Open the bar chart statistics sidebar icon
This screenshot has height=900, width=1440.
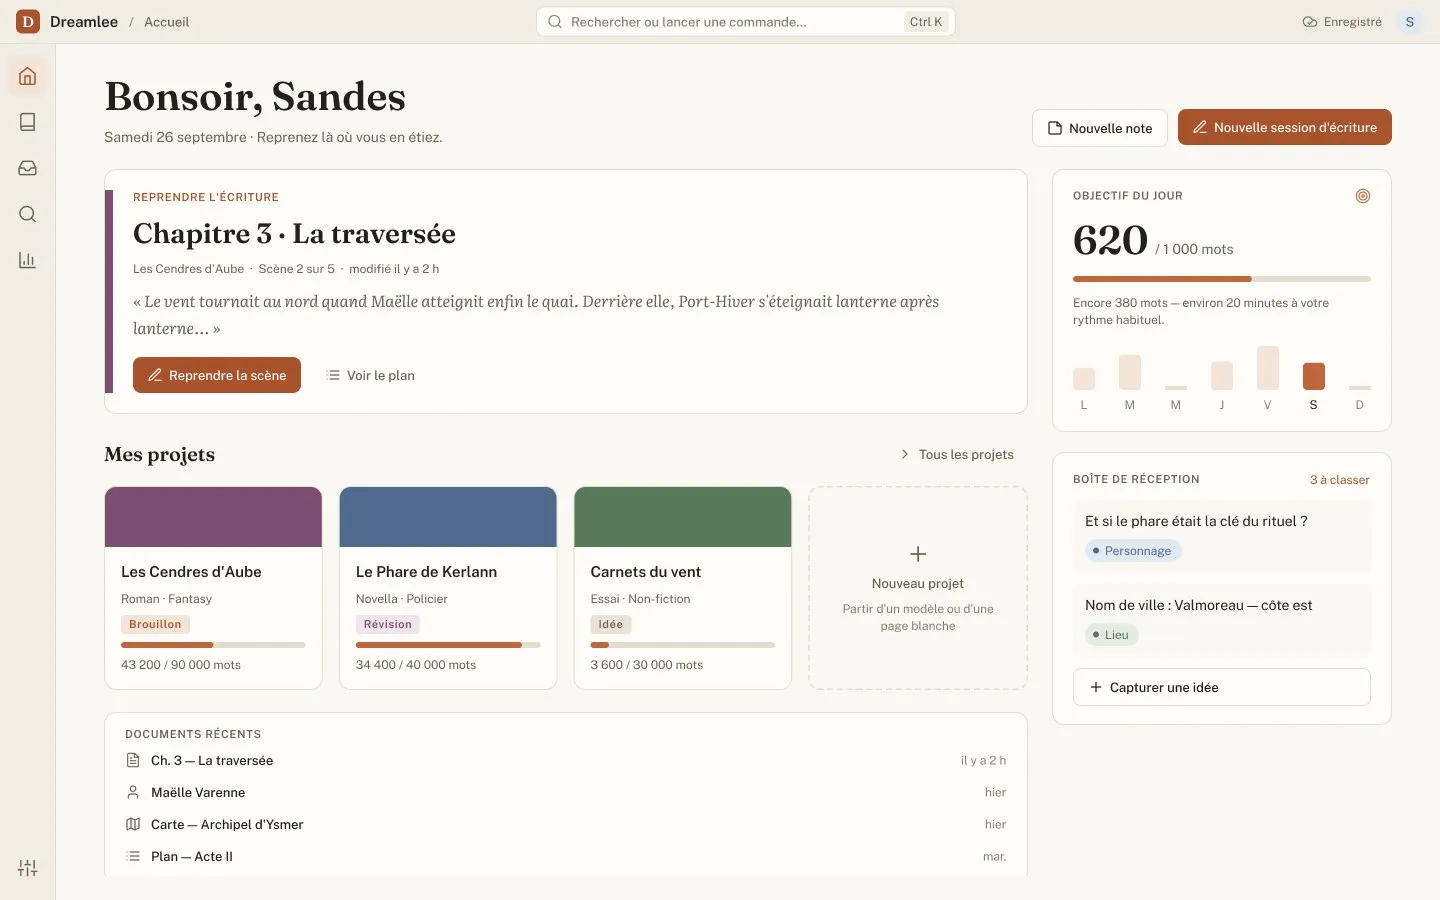pyautogui.click(x=28, y=260)
